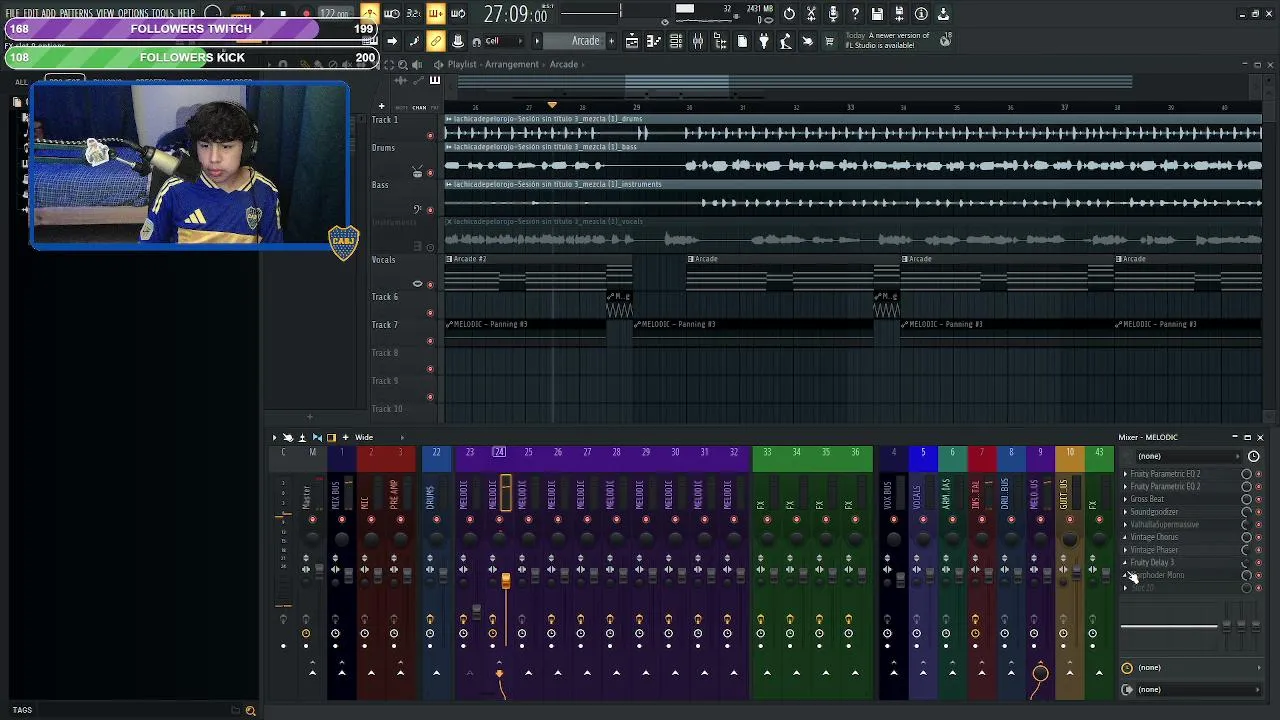The image size is (1280, 720).
Task: Click the project info icon
Action: [921, 14]
